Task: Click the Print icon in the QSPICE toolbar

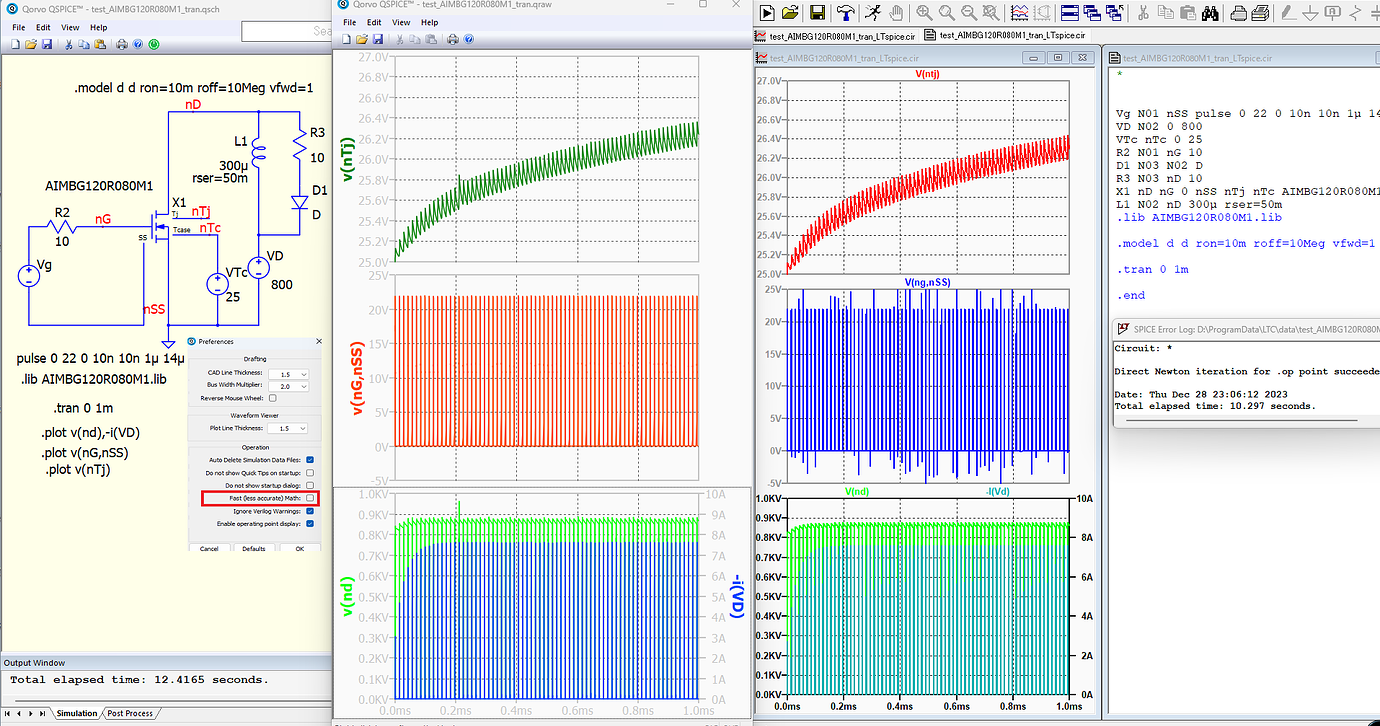Action: 121,44
